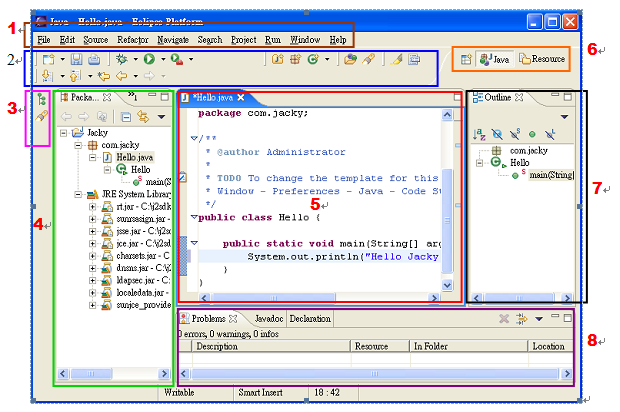Switch to the Resource perspective

(542, 59)
